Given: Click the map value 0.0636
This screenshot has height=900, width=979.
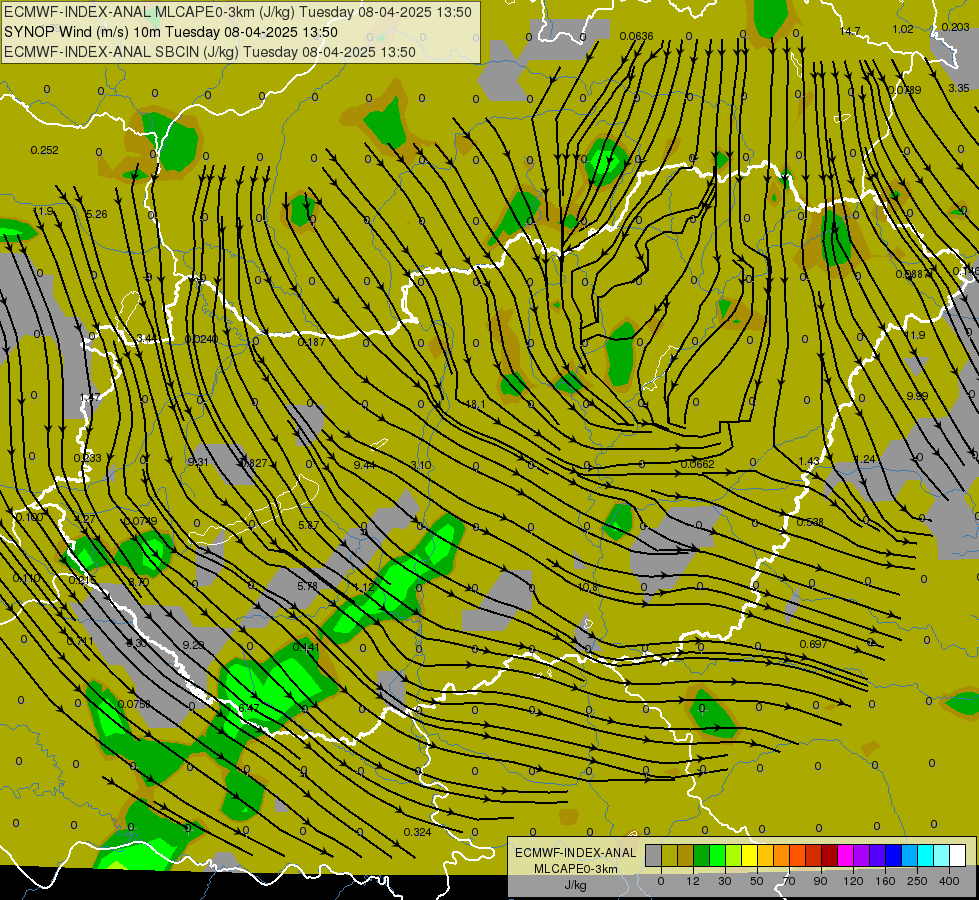Looking at the screenshot, I should click(636, 36).
